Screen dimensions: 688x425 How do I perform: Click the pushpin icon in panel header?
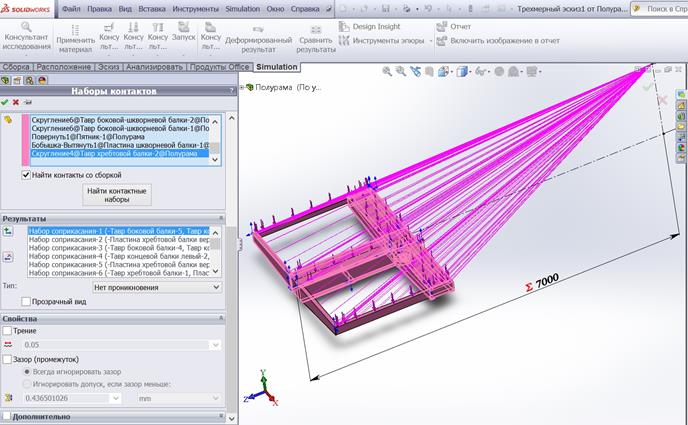(27, 102)
